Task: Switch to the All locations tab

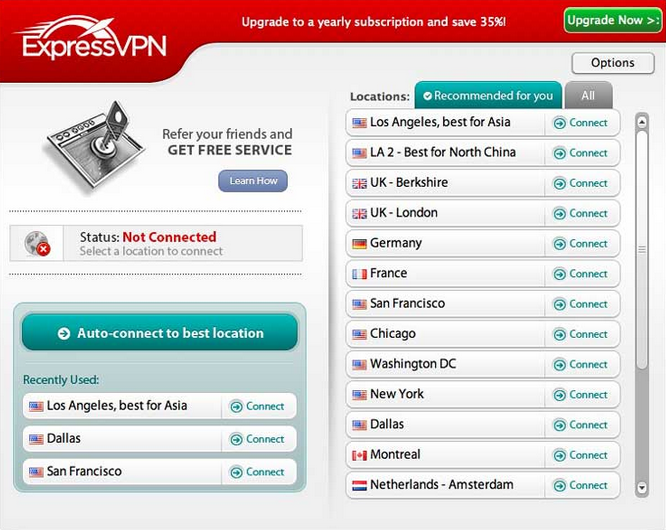Action: click(588, 96)
